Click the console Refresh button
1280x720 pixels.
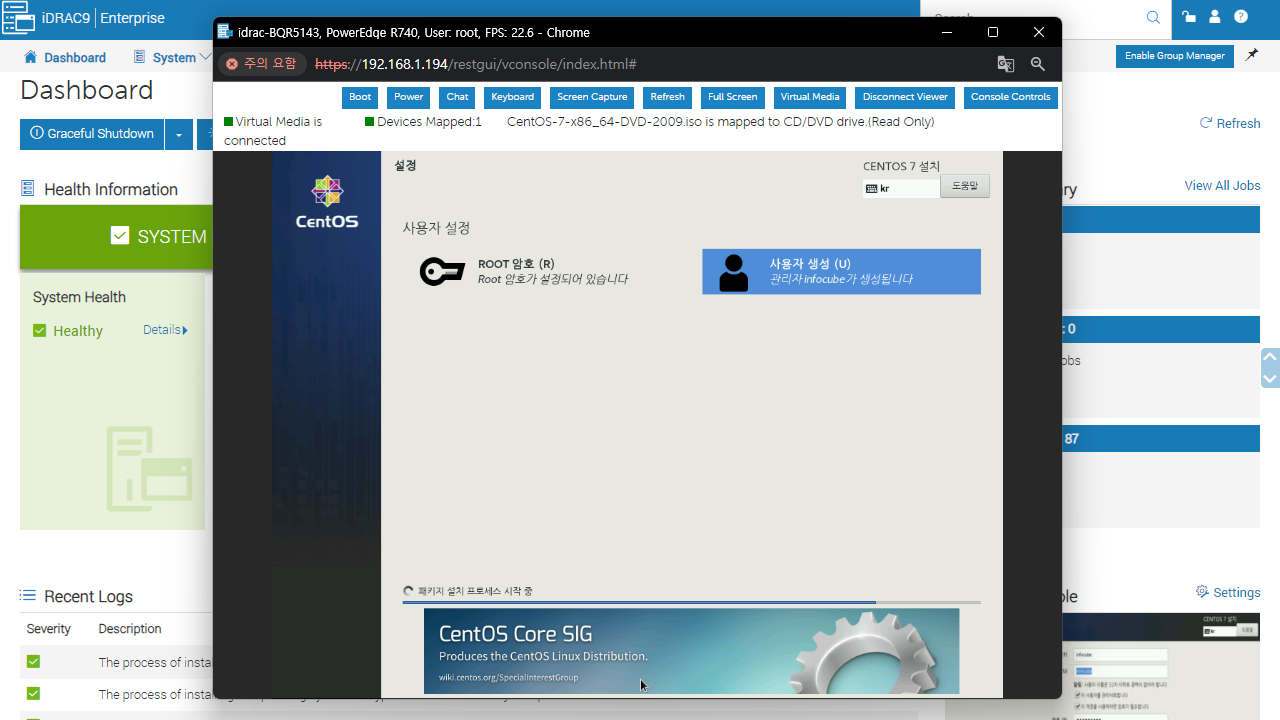(667, 98)
